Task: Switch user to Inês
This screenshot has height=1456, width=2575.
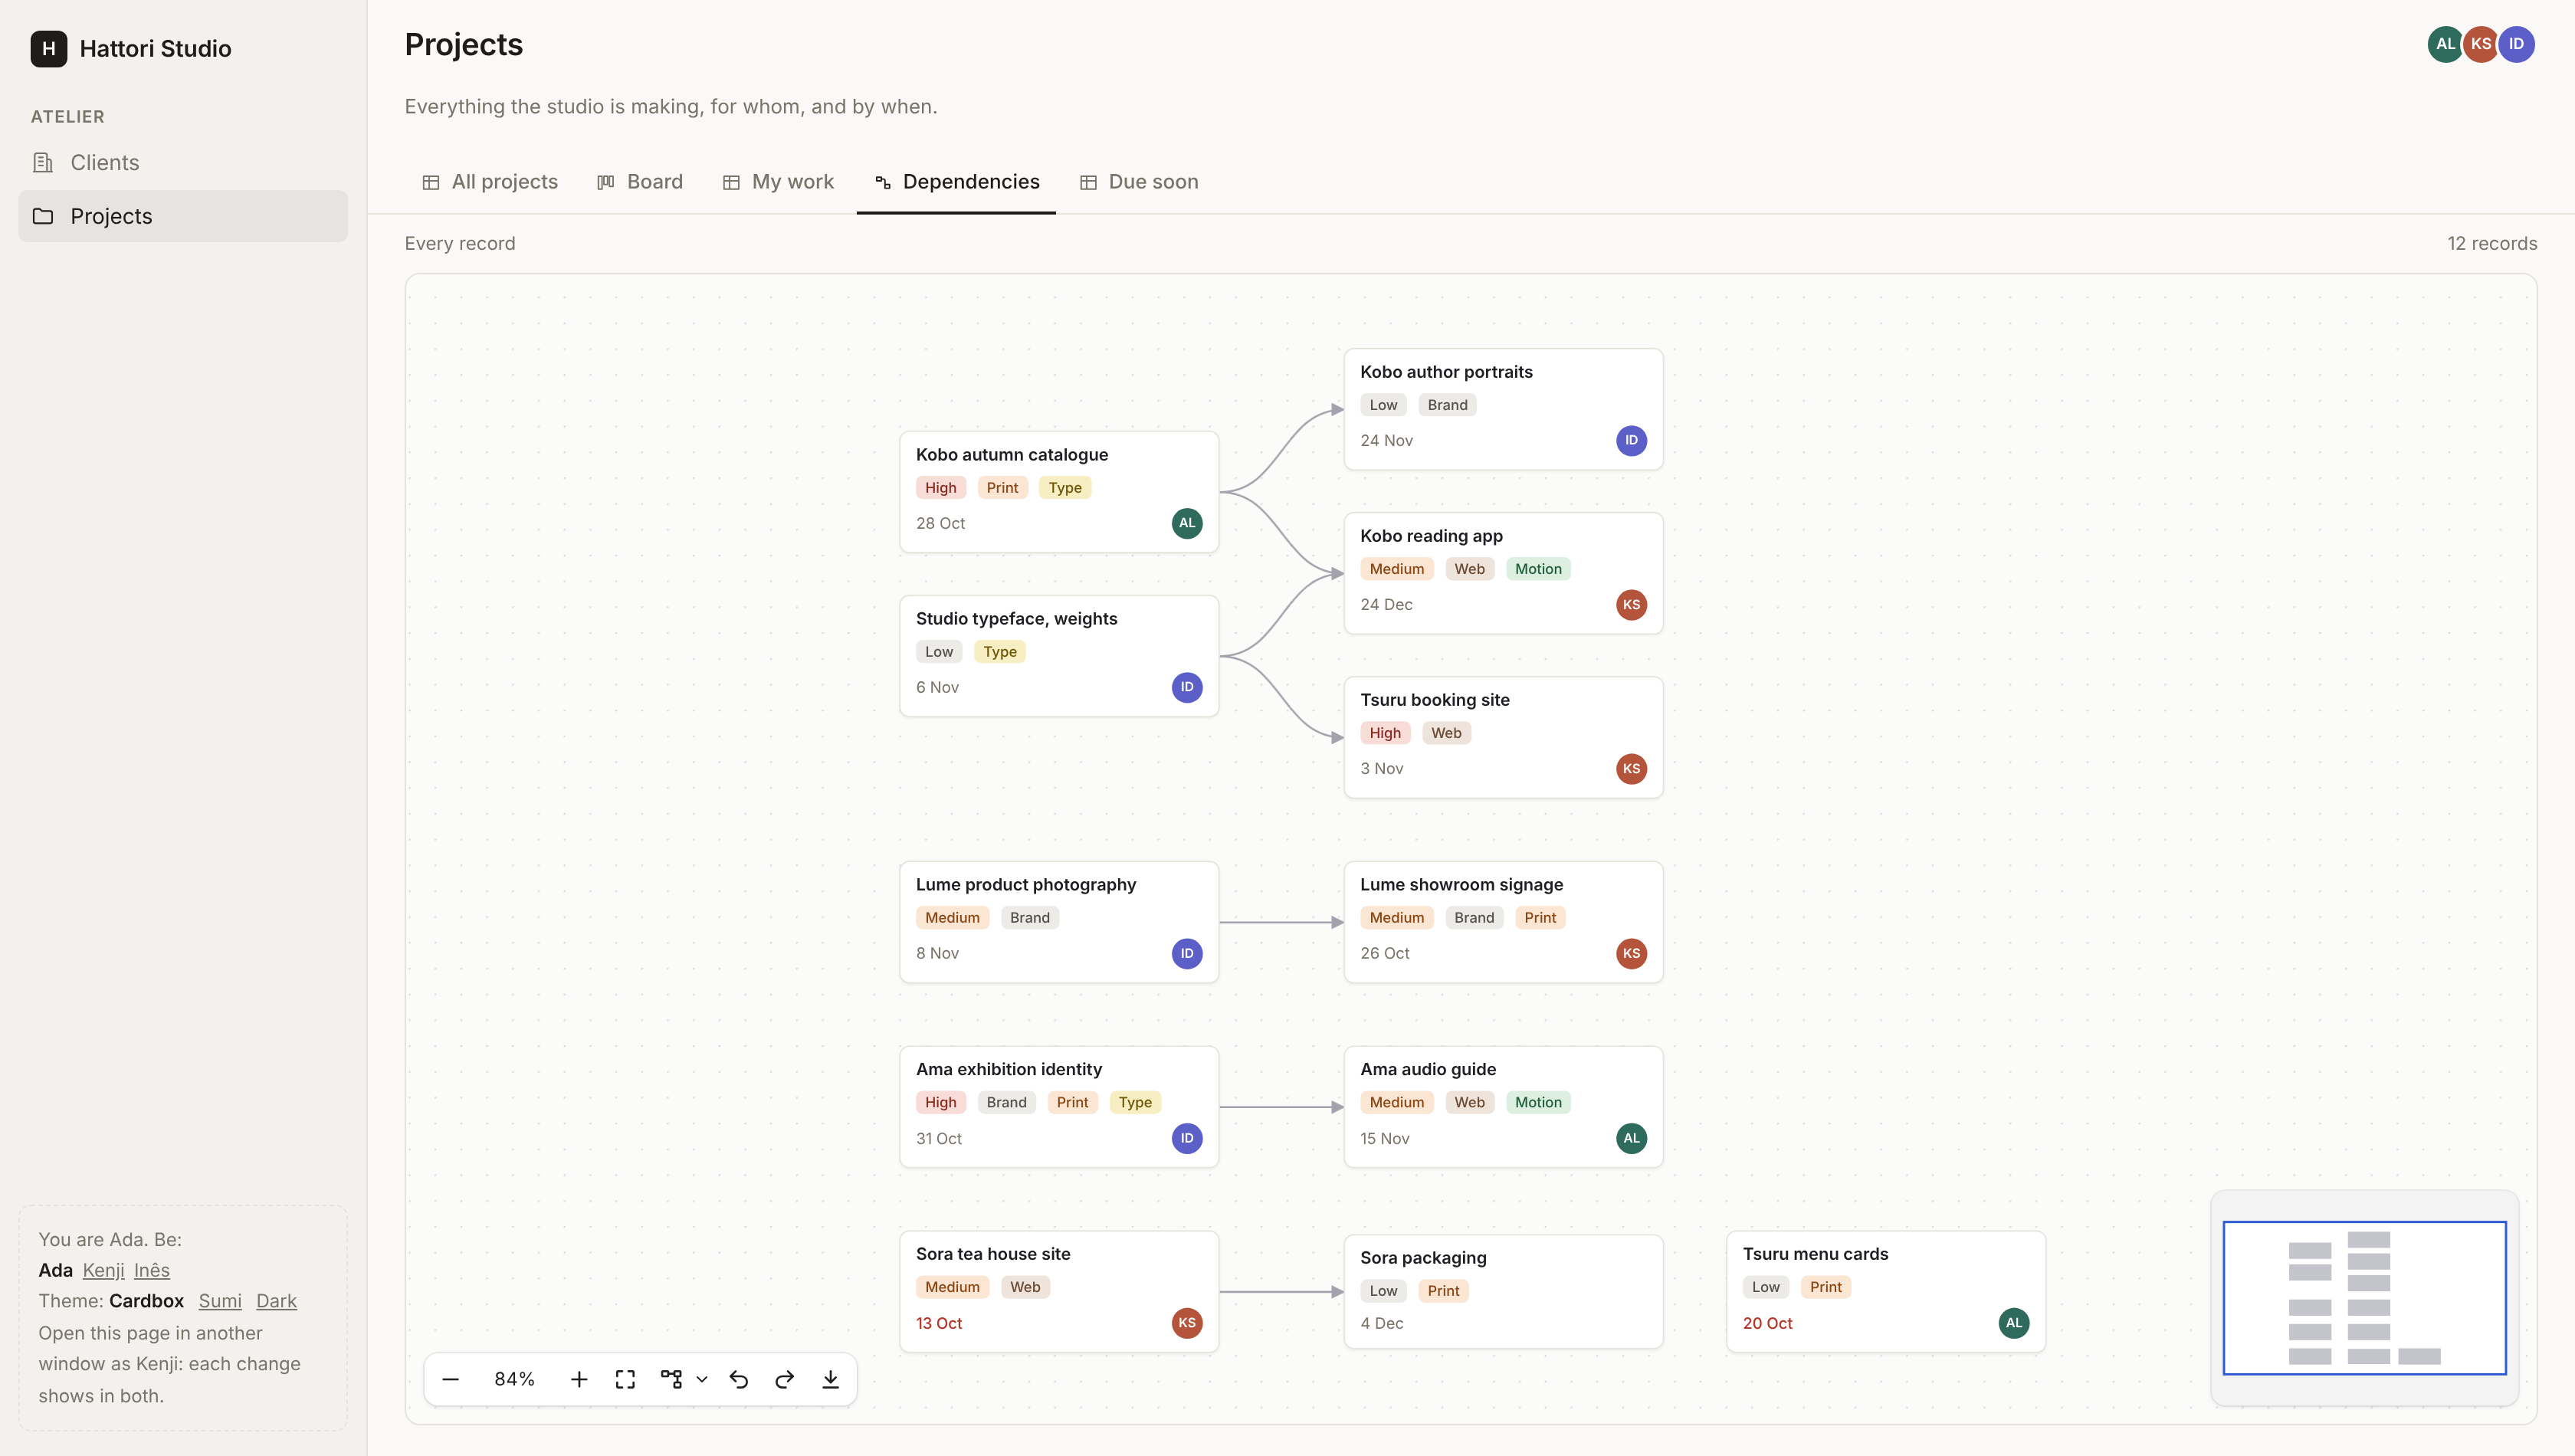Action: (x=152, y=1270)
